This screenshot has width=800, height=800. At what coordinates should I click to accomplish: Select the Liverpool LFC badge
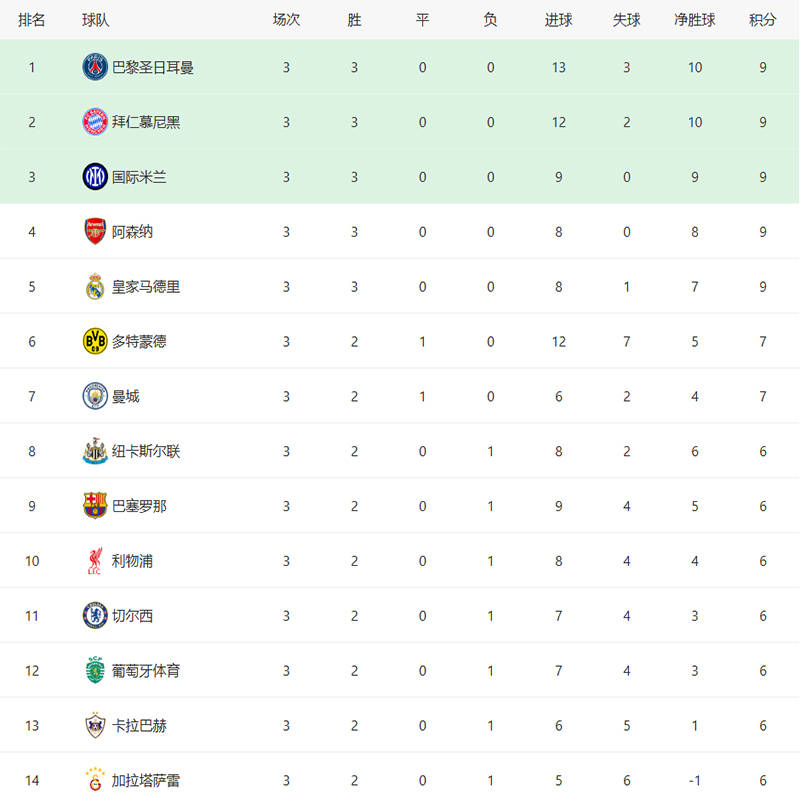pyautogui.click(x=95, y=561)
